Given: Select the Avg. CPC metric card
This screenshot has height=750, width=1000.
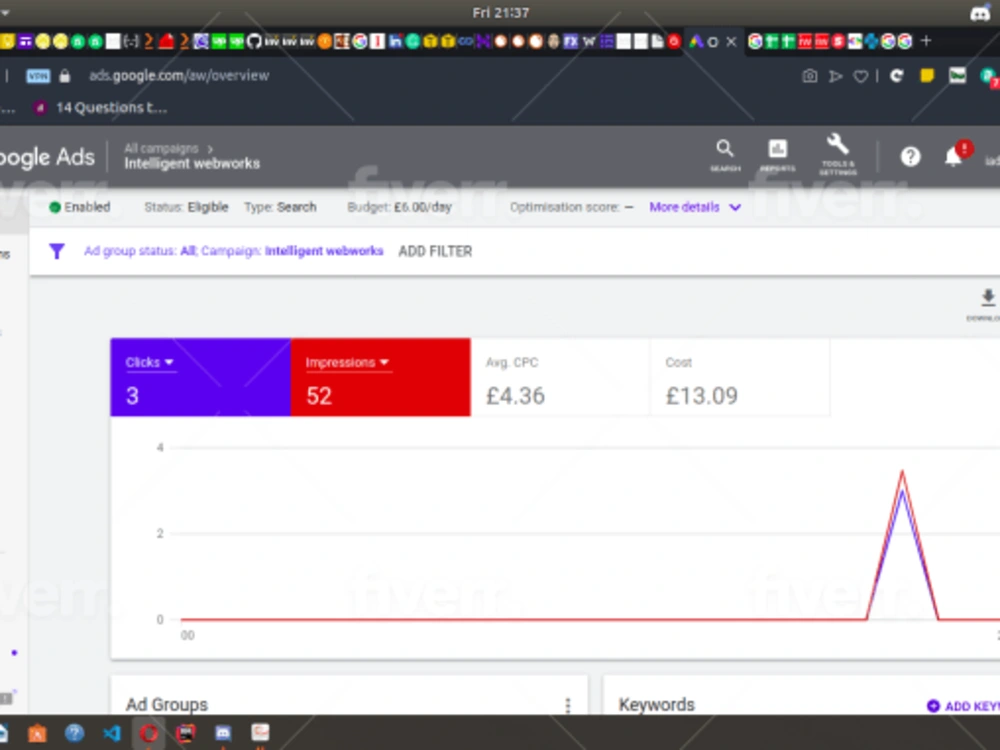Looking at the screenshot, I should tap(560, 378).
